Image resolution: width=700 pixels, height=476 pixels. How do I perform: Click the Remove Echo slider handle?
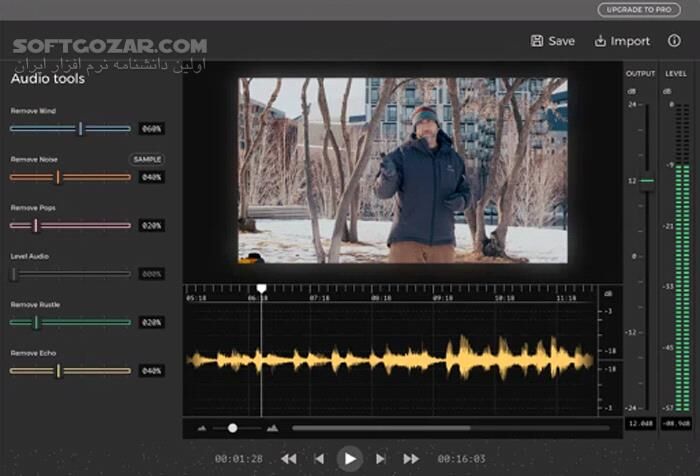58,370
